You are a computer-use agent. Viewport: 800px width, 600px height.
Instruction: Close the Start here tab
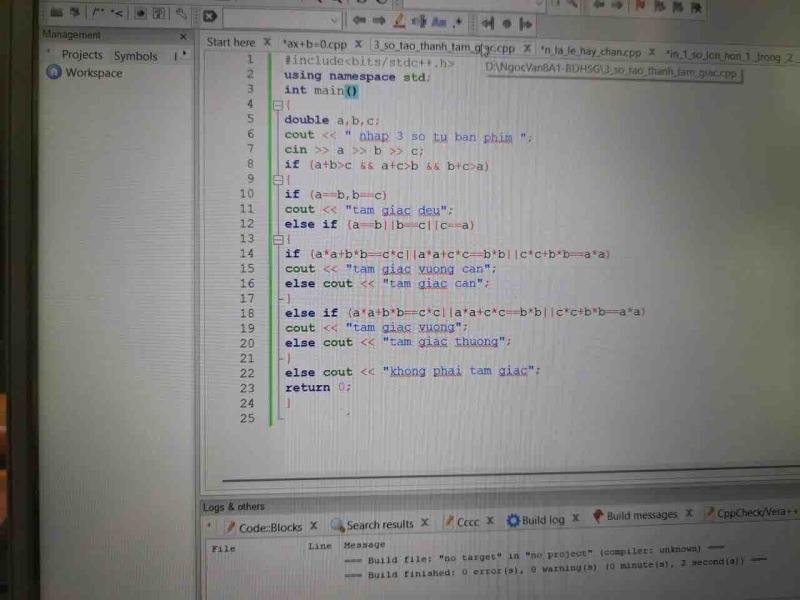point(267,43)
